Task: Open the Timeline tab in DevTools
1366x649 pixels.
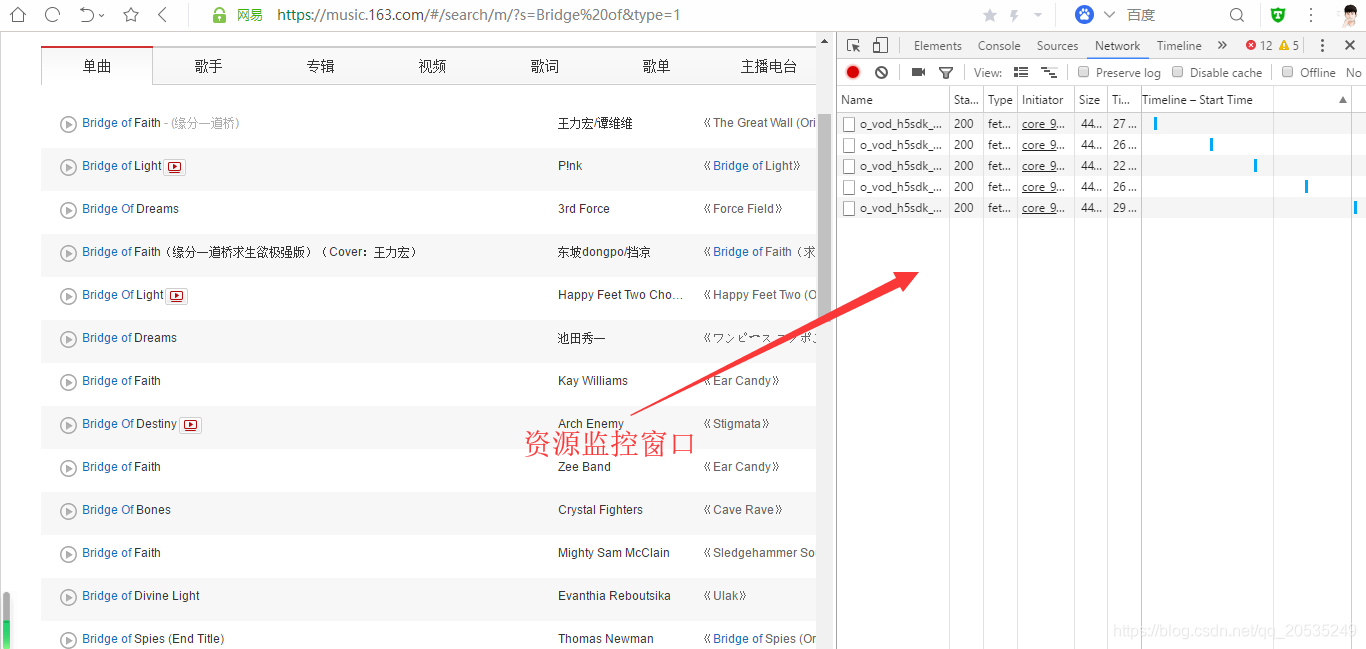Action: click(1179, 45)
